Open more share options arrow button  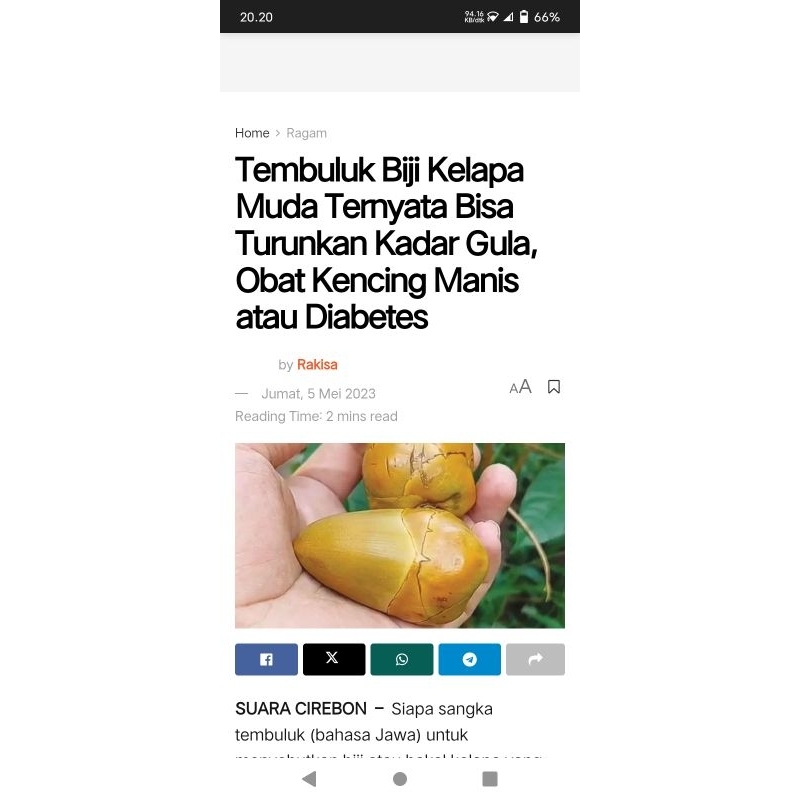pyautogui.click(x=535, y=659)
